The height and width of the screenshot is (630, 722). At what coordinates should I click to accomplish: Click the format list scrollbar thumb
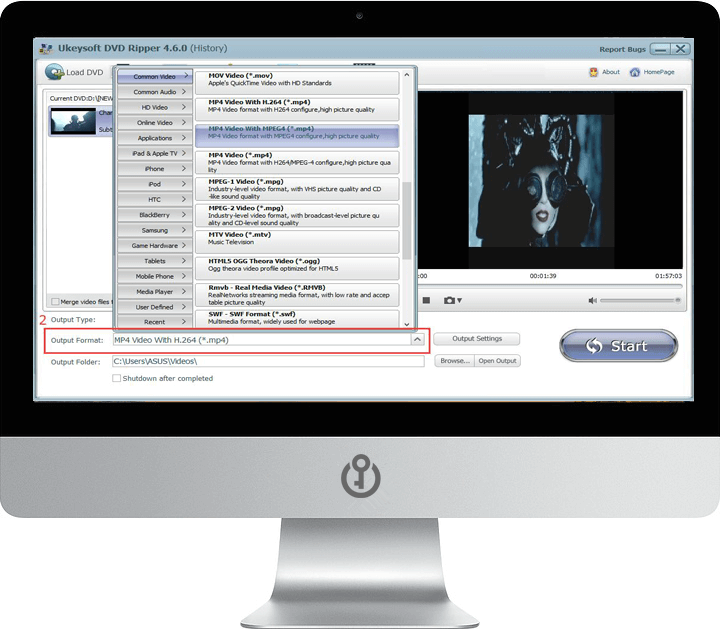pos(406,220)
